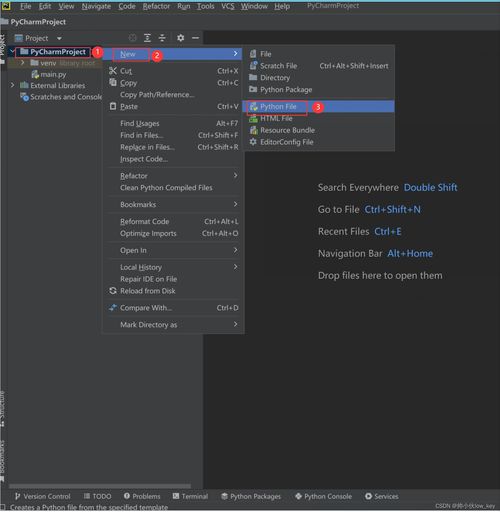Screen dimensions: 500x512
Task: Click the Expand All icon in Project toolbar
Action: point(147,38)
